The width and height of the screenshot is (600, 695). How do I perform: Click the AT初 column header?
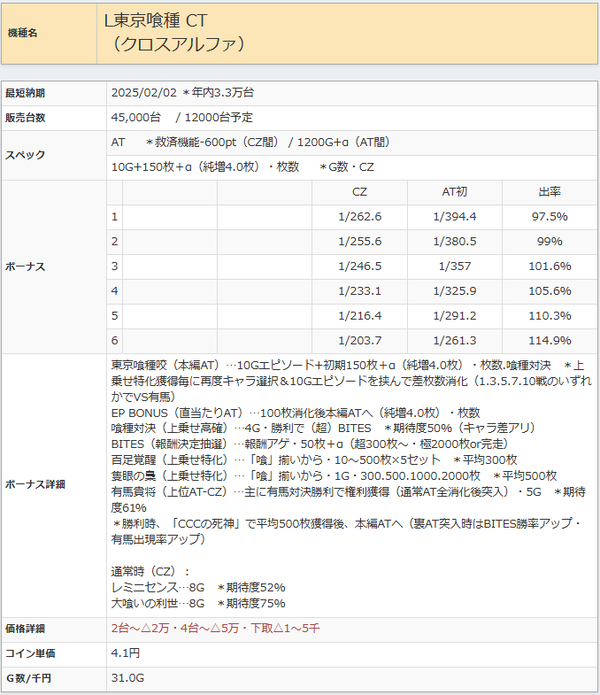[x=455, y=192]
